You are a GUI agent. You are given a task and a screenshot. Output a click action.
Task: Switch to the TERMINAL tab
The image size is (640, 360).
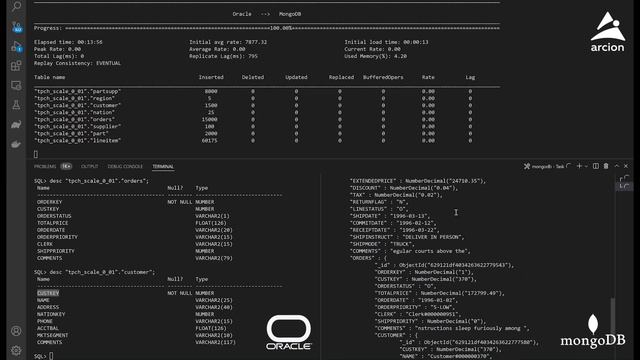[x=163, y=167]
